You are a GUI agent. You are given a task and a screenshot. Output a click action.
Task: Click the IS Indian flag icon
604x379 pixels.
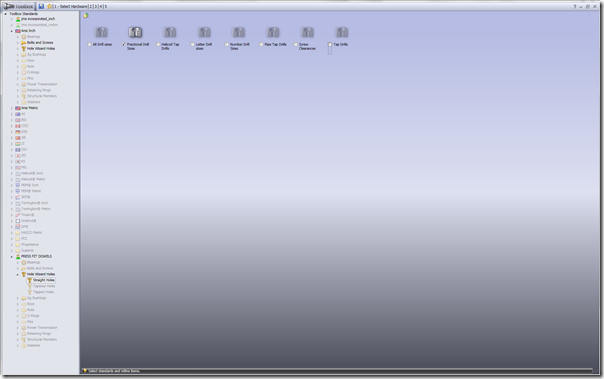(x=18, y=144)
